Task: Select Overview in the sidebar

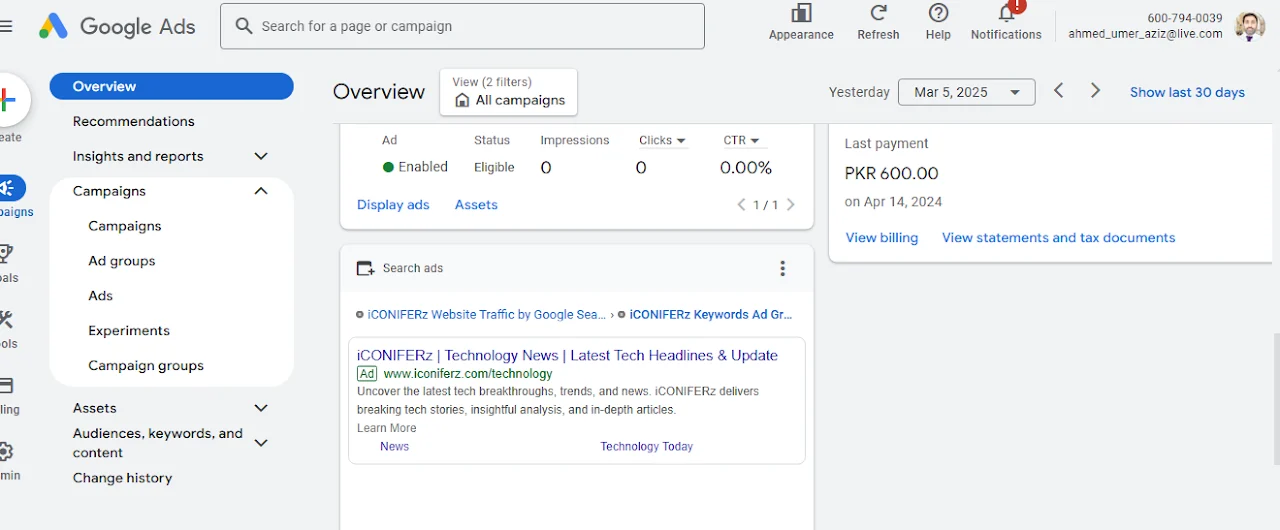Action: (171, 86)
